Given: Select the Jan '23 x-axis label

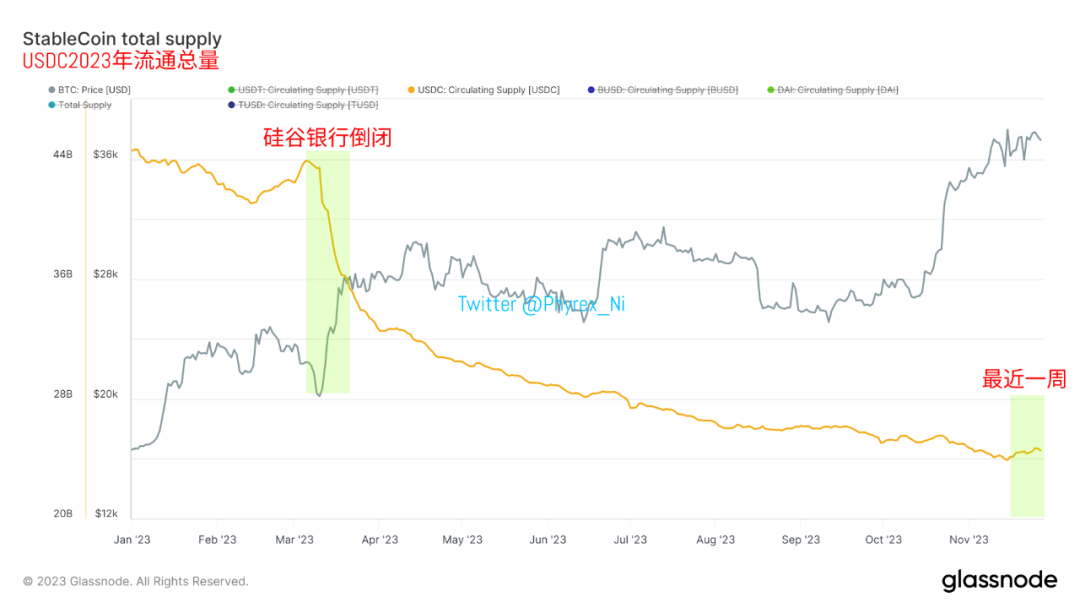Looking at the screenshot, I should pos(132,539).
